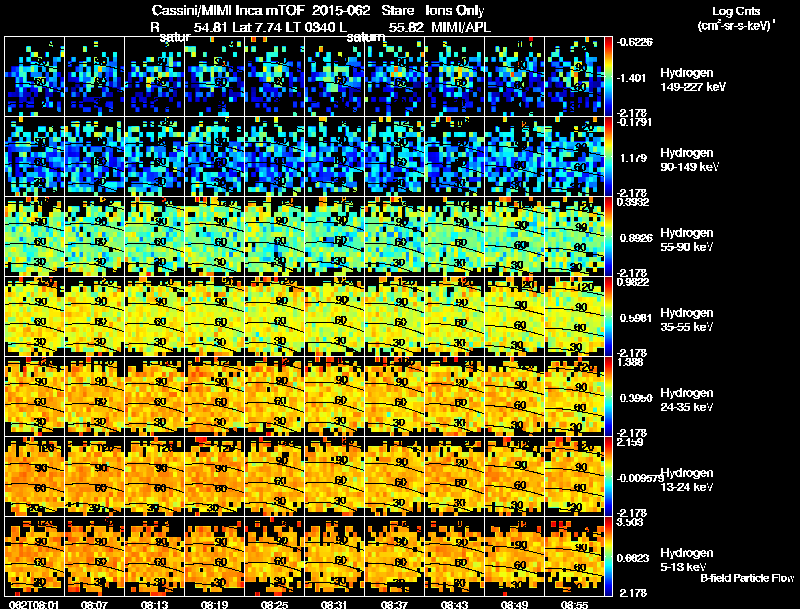800x609 pixels.
Task: Click the Hydrogen 55-90 keV row label
Action: click(x=686, y=240)
